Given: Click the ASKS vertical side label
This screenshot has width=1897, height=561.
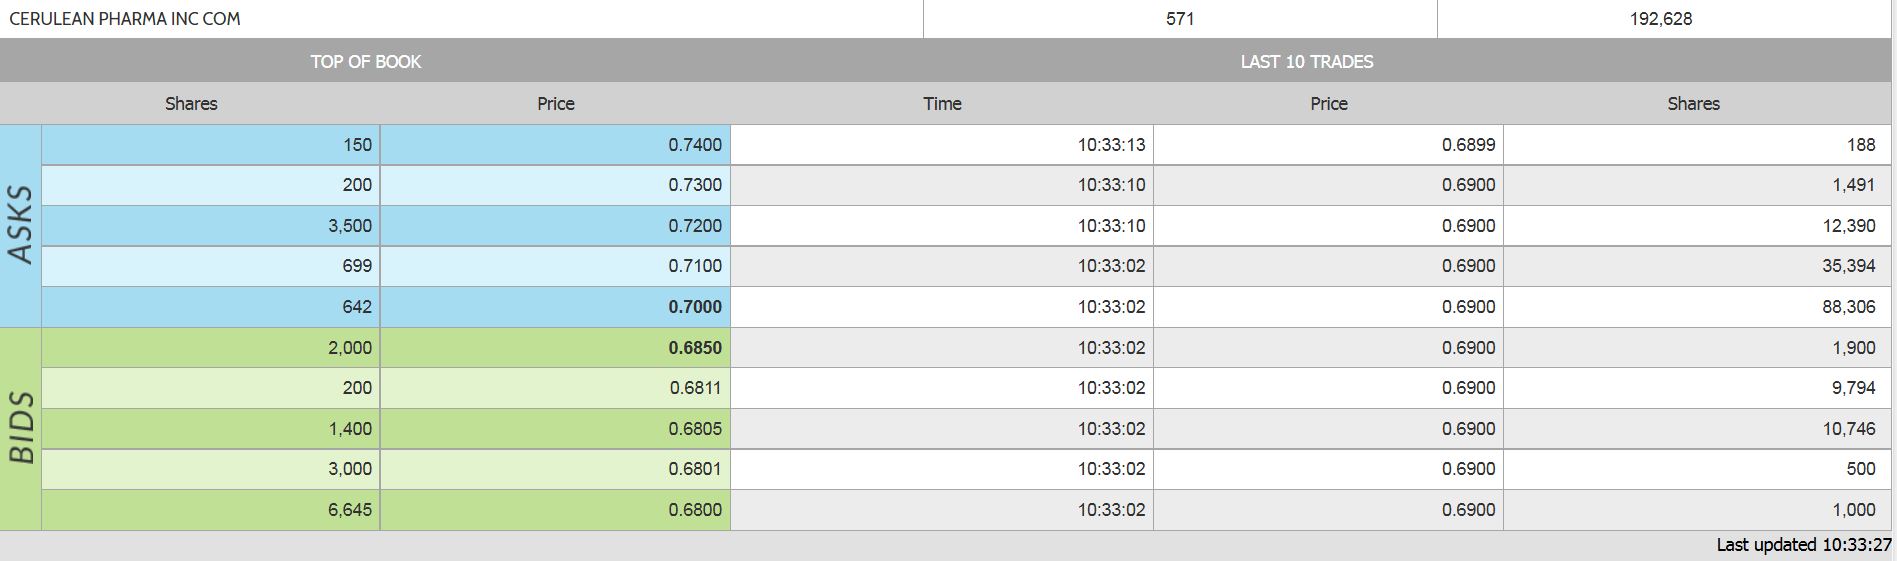Looking at the screenshot, I should point(21,225).
